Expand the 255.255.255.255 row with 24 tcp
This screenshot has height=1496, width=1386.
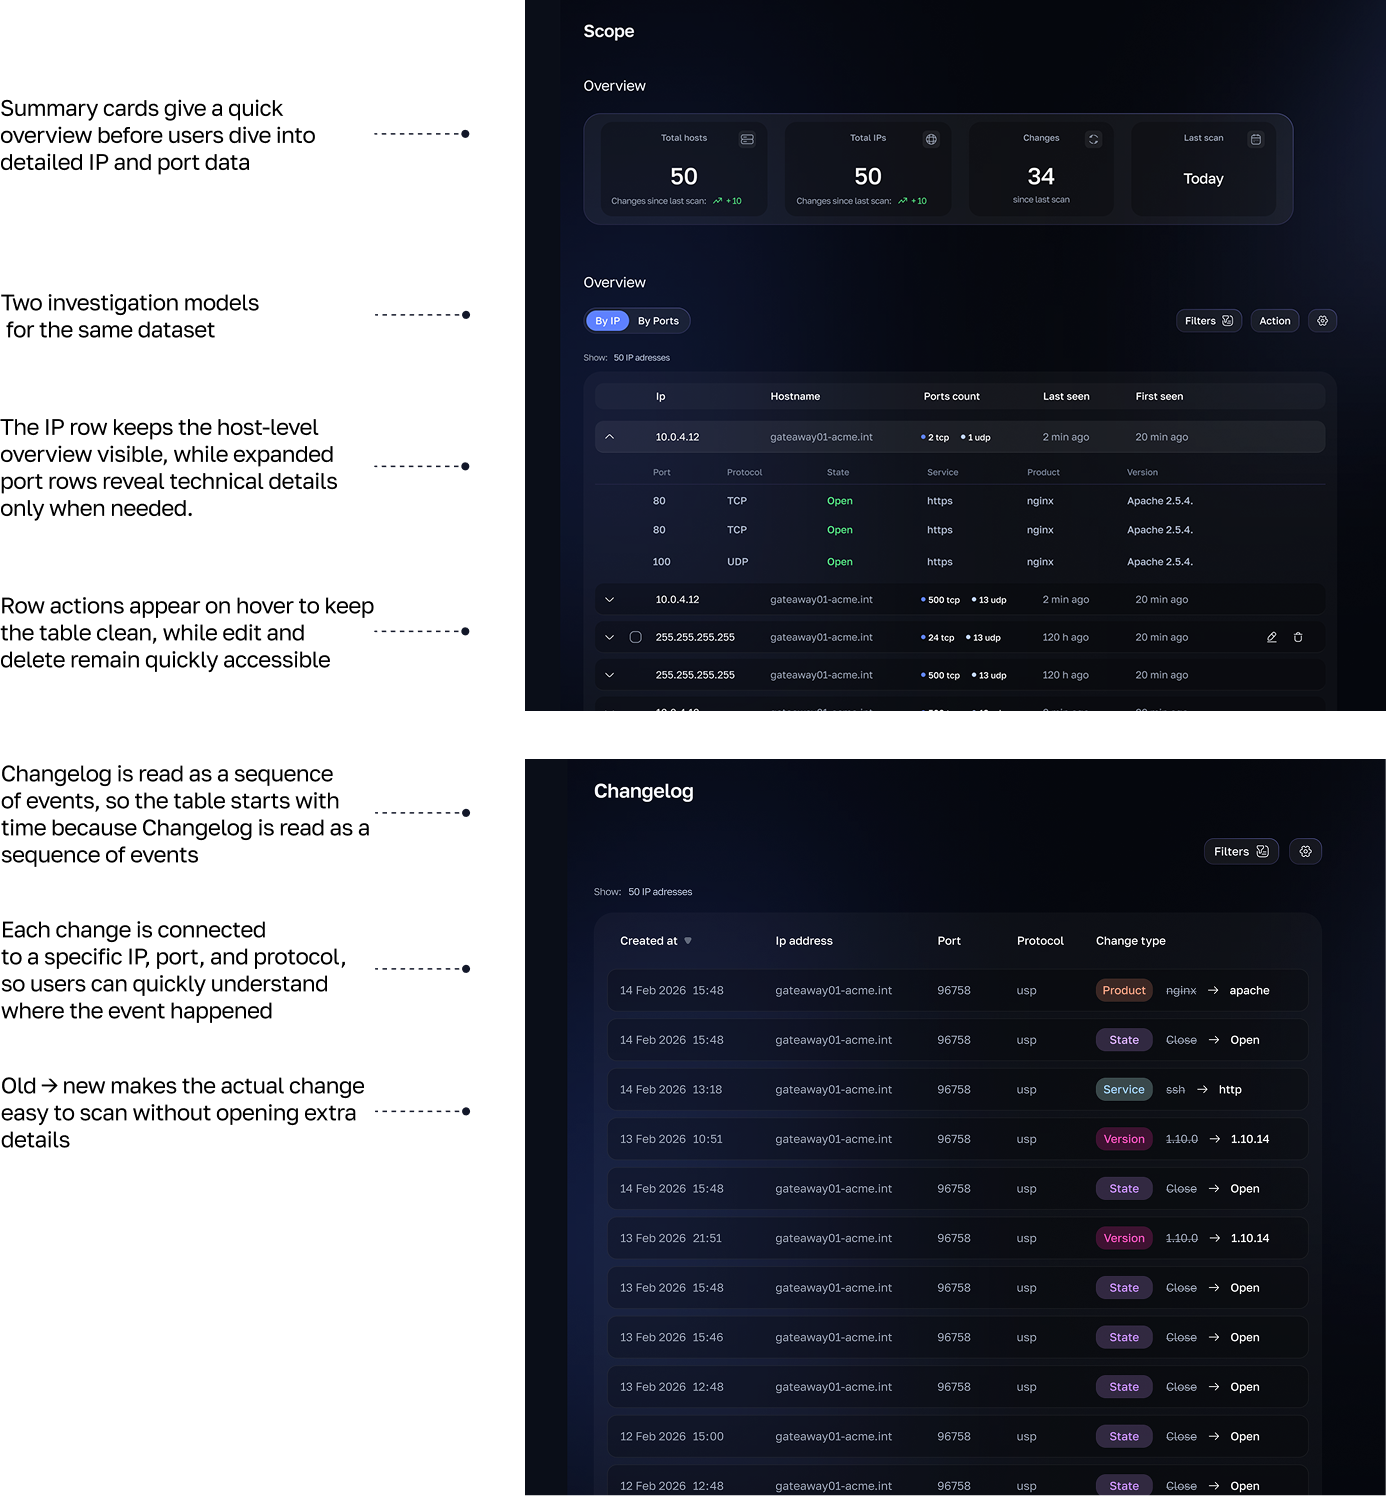609,637
